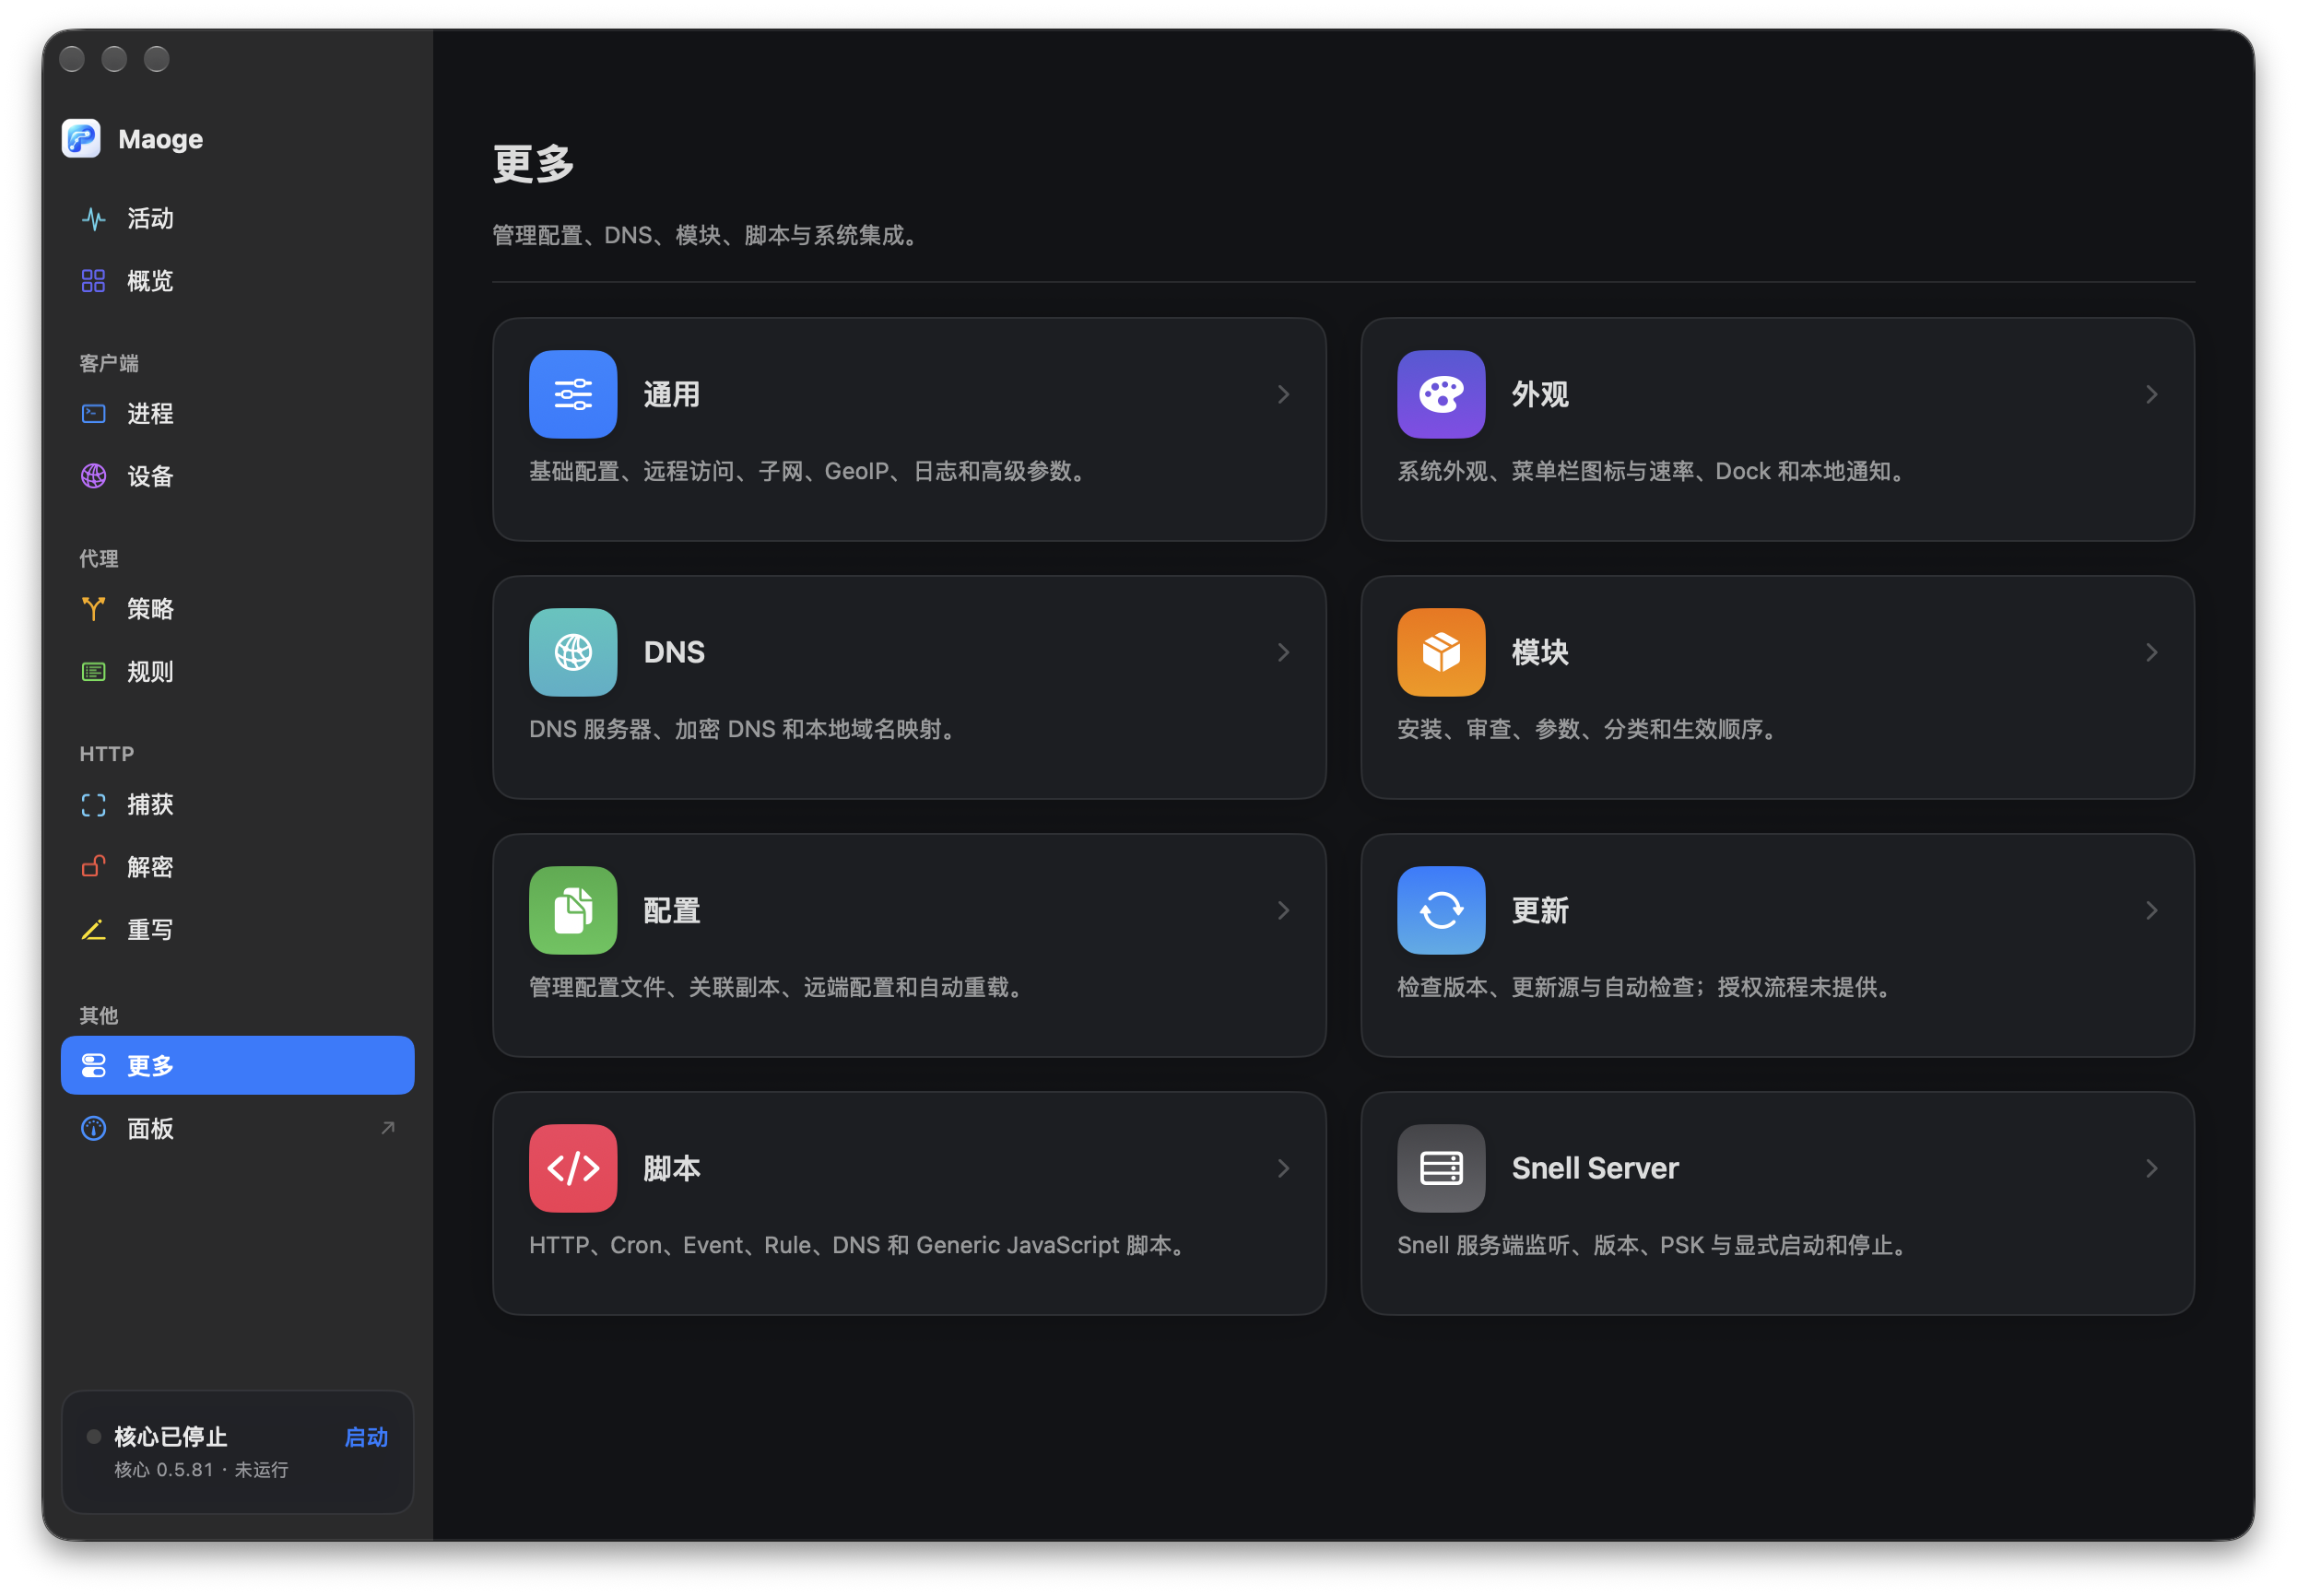The width and height of the screenshot is (2297, 1596).
Task: Click the 启动 start core button
Action: 366,1437
